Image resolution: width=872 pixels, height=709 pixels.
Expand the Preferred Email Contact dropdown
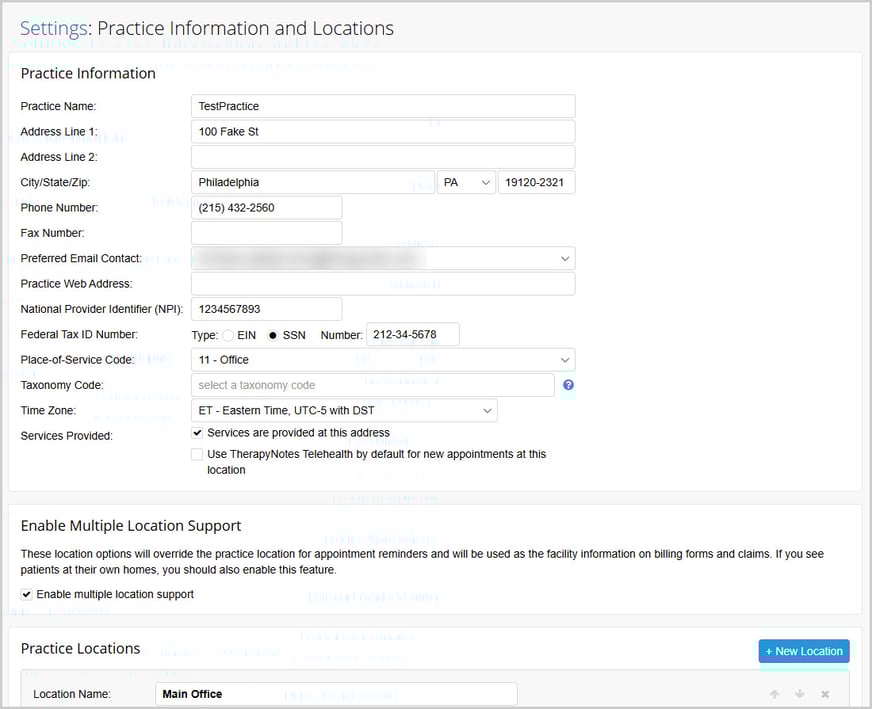click(383, 259)
